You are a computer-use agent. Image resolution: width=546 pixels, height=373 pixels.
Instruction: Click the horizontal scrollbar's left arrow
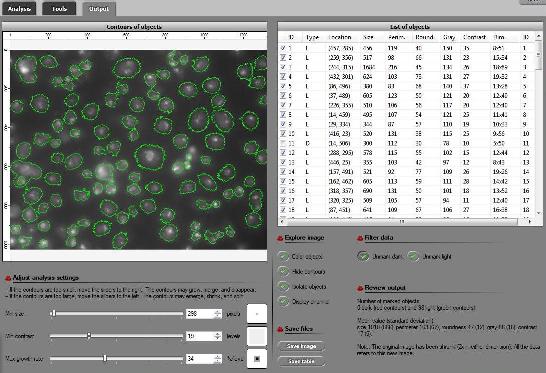[281, 221]
